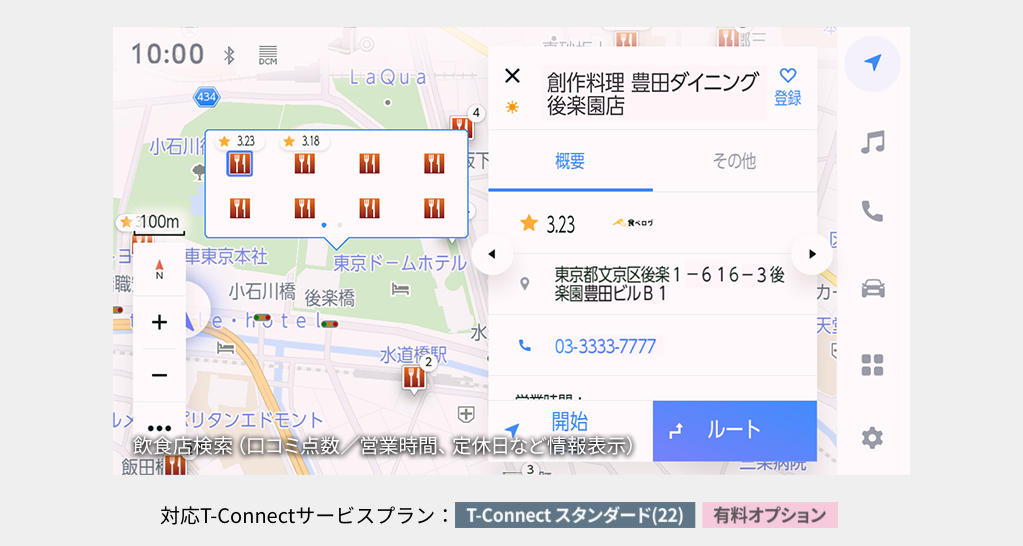The width and height of the screenshot is (1023, 546).
Task: Tap the 水道橋駅 station label
Action: coord(414,354)
